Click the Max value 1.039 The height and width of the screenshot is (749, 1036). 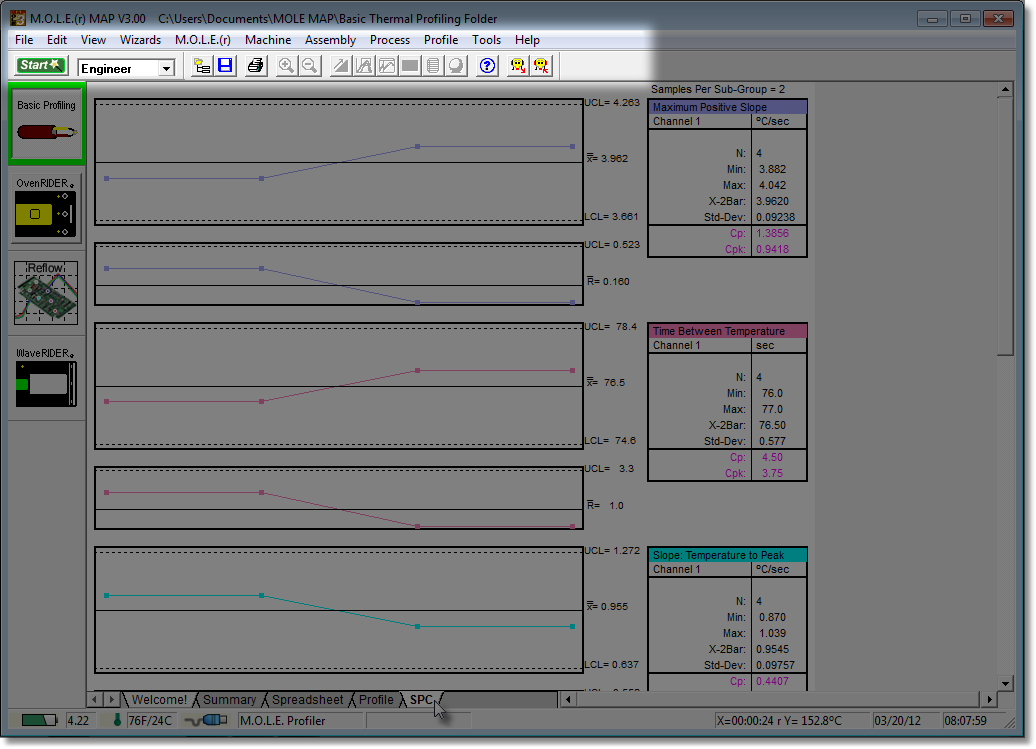pyautogui.click(x=772, y=633)
